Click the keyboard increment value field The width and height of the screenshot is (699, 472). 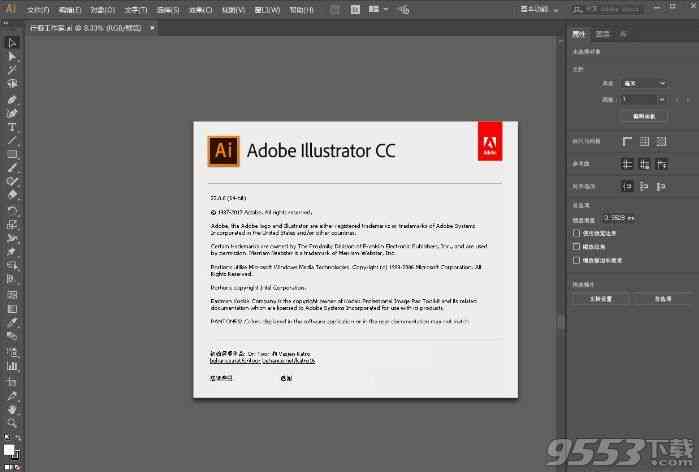pyautogui.click(x=618, y=218)
